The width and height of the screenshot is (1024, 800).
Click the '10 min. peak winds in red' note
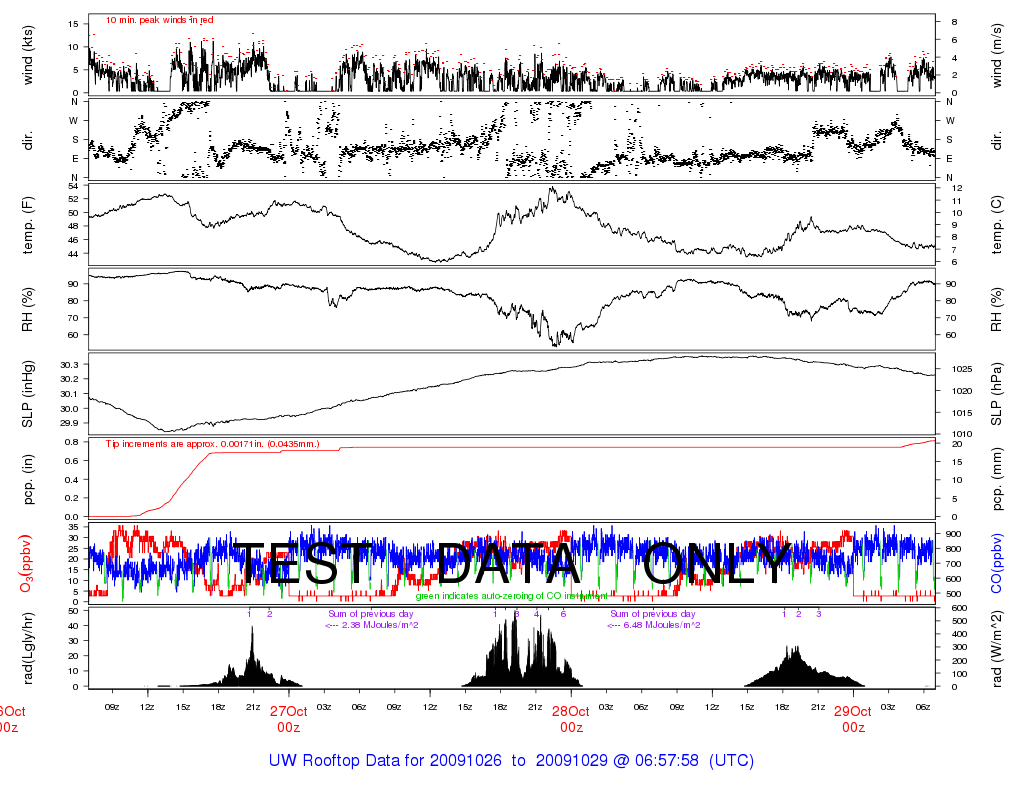[x=159, y=20]
